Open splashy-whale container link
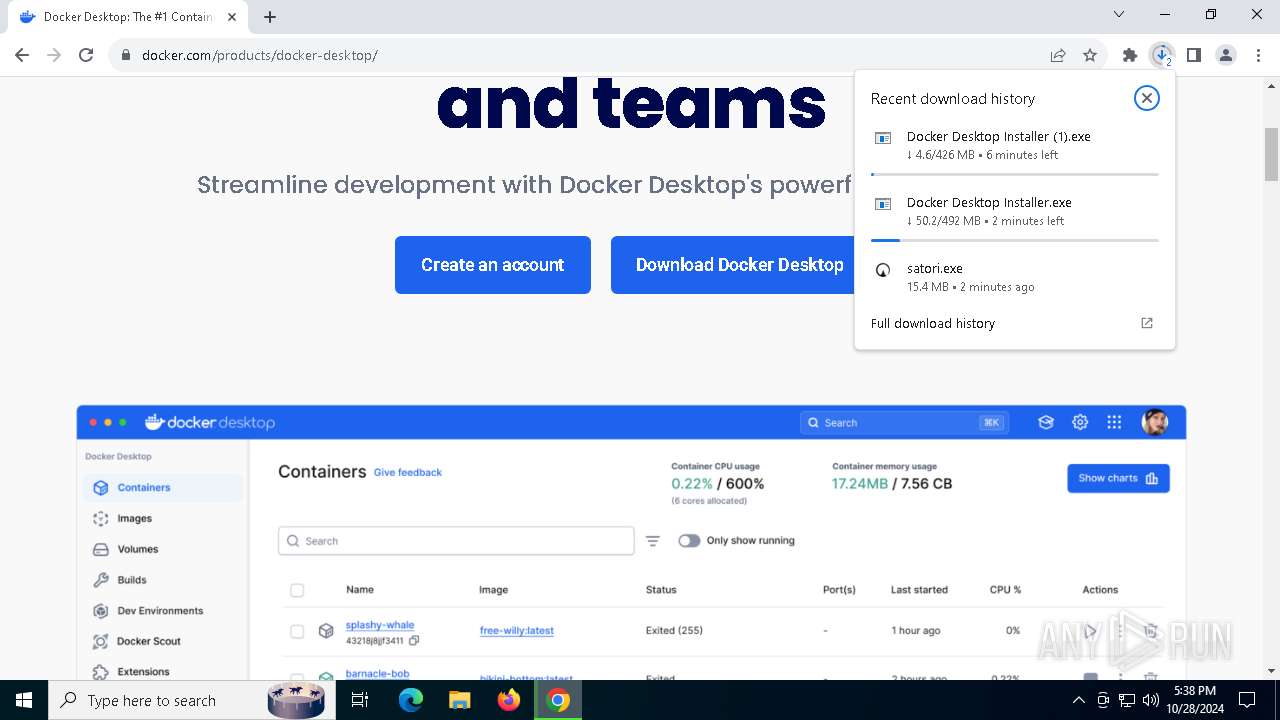 coord(380,625)
